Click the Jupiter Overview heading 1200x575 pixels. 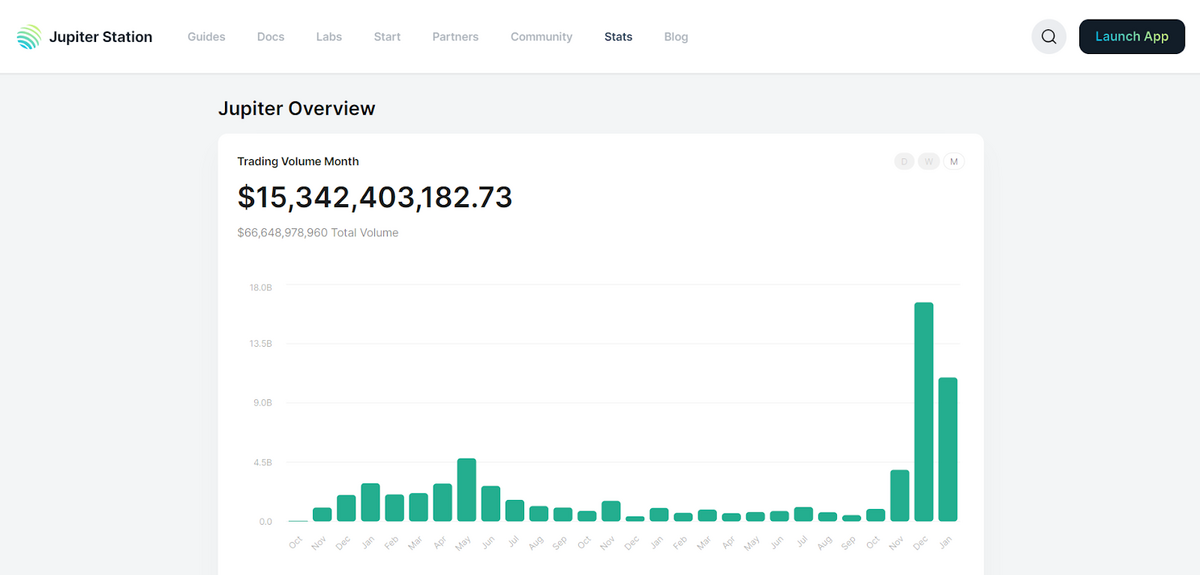(x=297, y=108)
